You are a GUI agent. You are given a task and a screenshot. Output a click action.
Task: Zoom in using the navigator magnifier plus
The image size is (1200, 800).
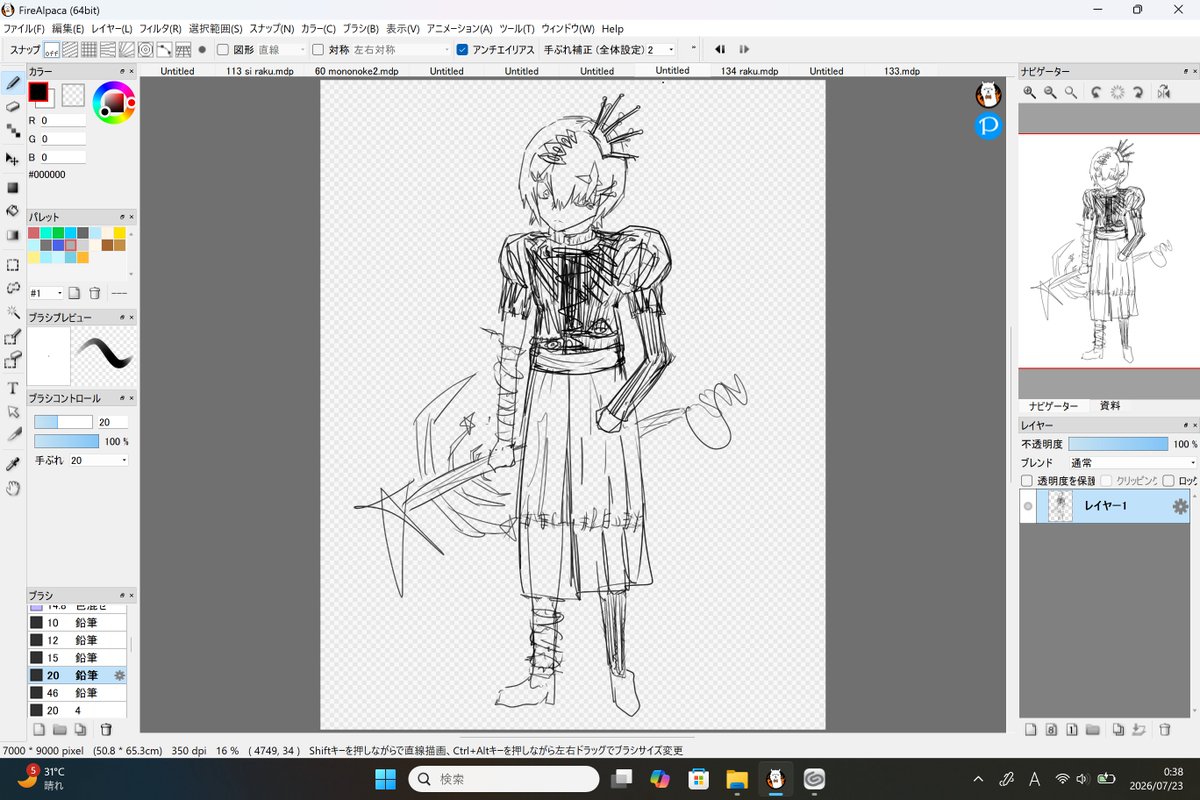(x=1030, y=92)
